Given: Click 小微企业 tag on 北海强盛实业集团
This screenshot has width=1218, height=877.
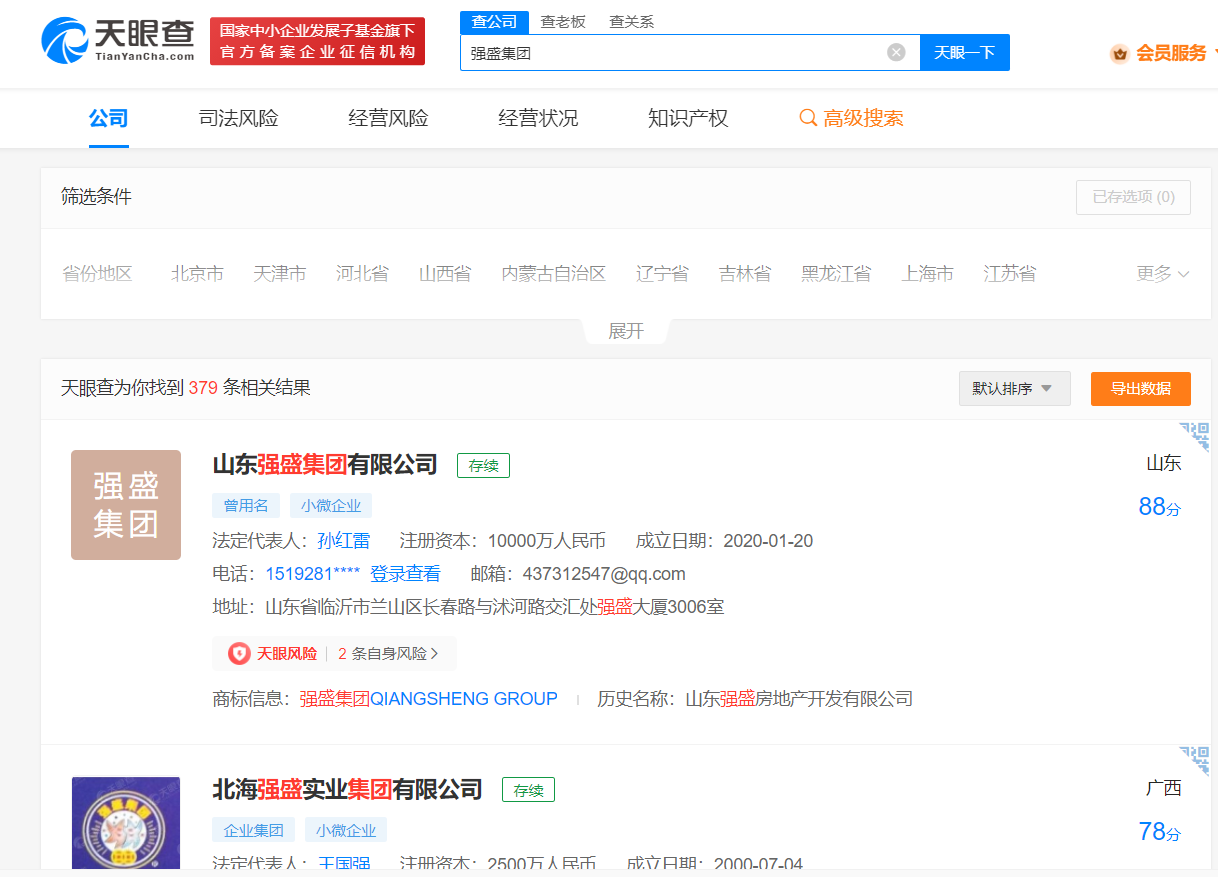Looking at the screenshot, I should click(x=346, y=830).
